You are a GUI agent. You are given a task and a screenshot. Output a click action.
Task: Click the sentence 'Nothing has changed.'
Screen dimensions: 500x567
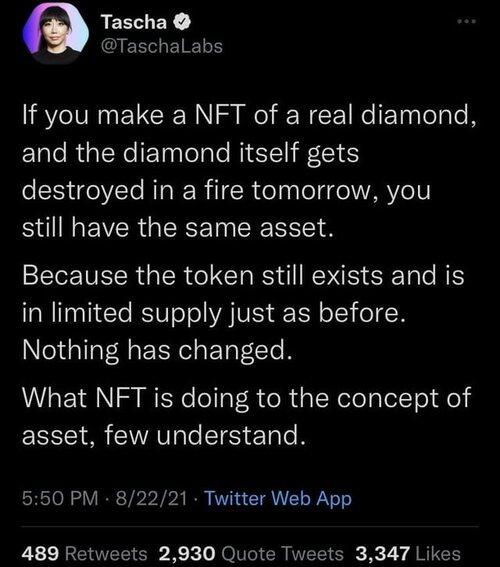coord(157,351)
